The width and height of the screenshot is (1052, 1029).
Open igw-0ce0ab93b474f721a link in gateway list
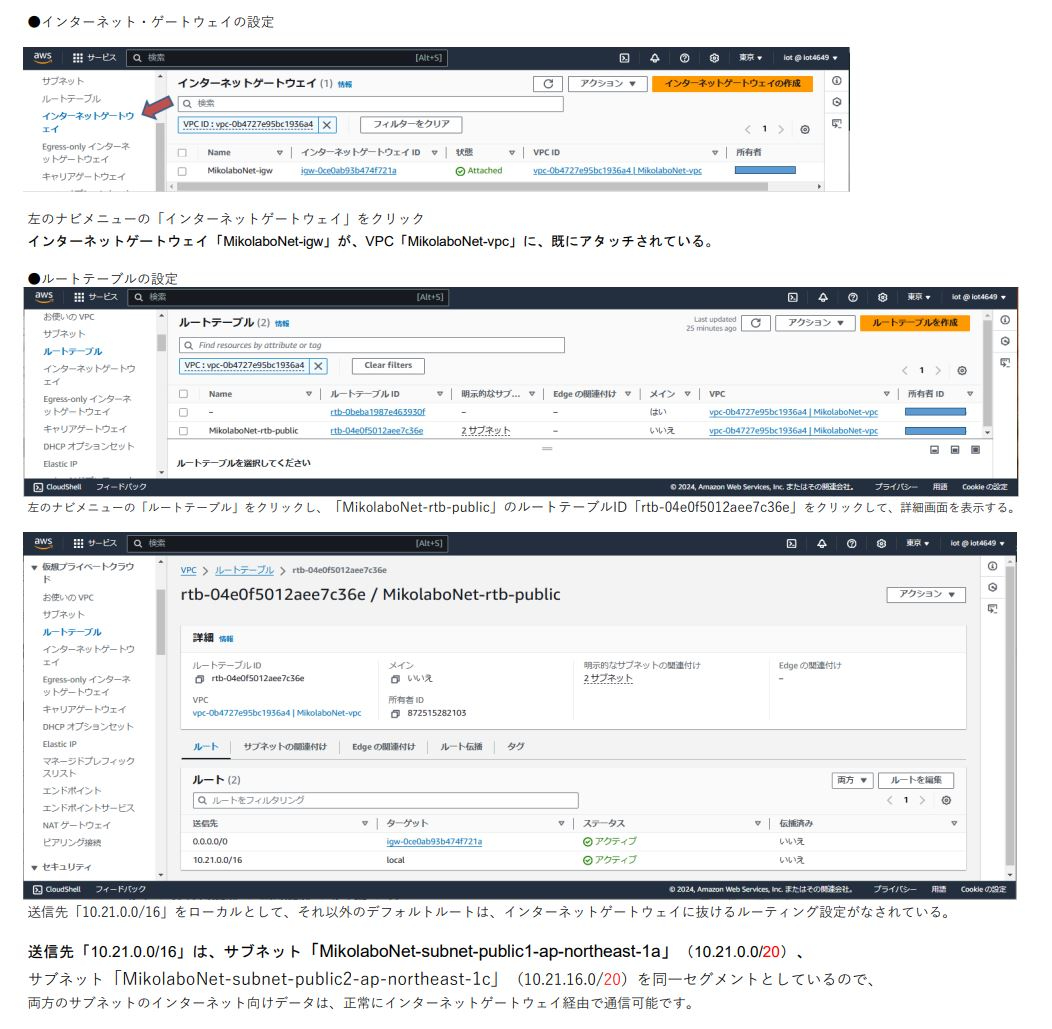tap(348, 171)
